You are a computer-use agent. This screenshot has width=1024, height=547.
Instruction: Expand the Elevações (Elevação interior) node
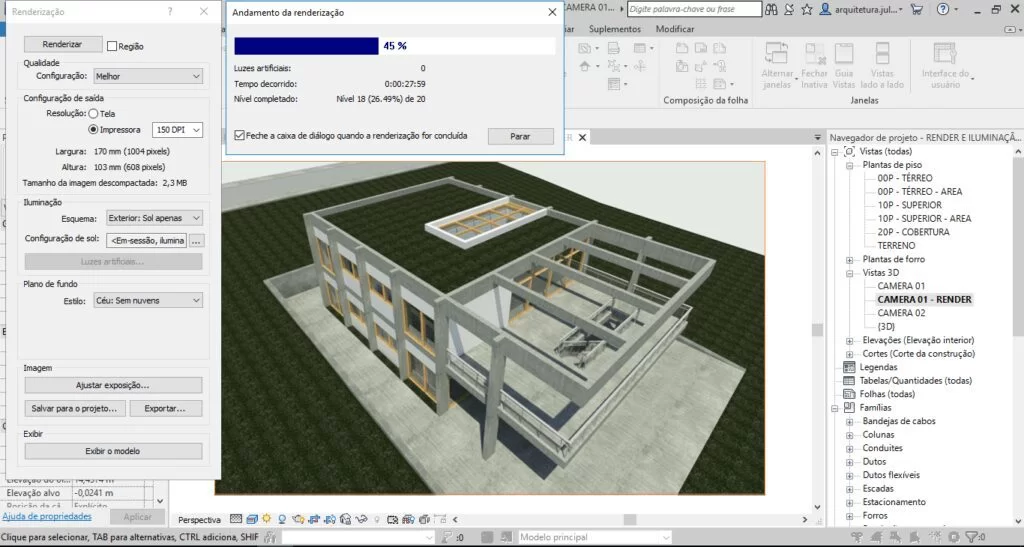coord(850,340)
